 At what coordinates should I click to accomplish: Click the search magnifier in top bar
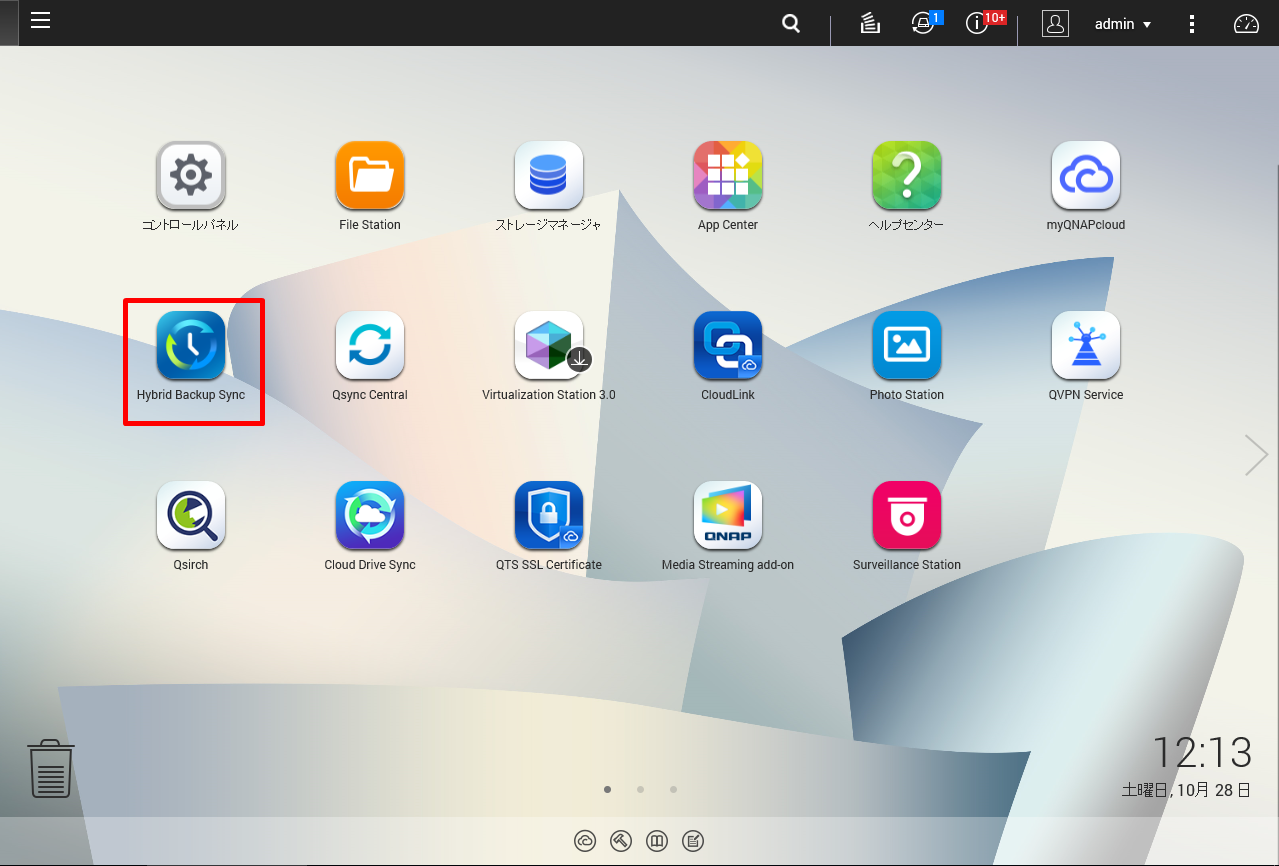pos(791,24)
